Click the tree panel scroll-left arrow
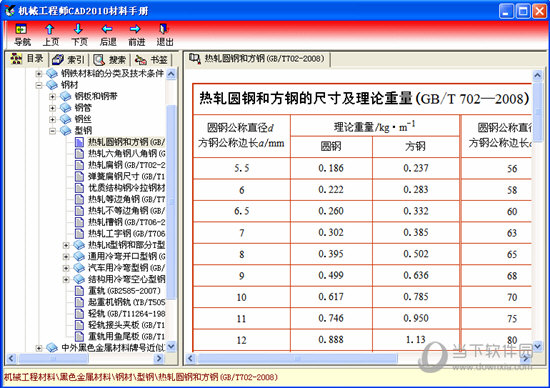Image resolution: width=550 pixels, height=388 pixels. 11,359
